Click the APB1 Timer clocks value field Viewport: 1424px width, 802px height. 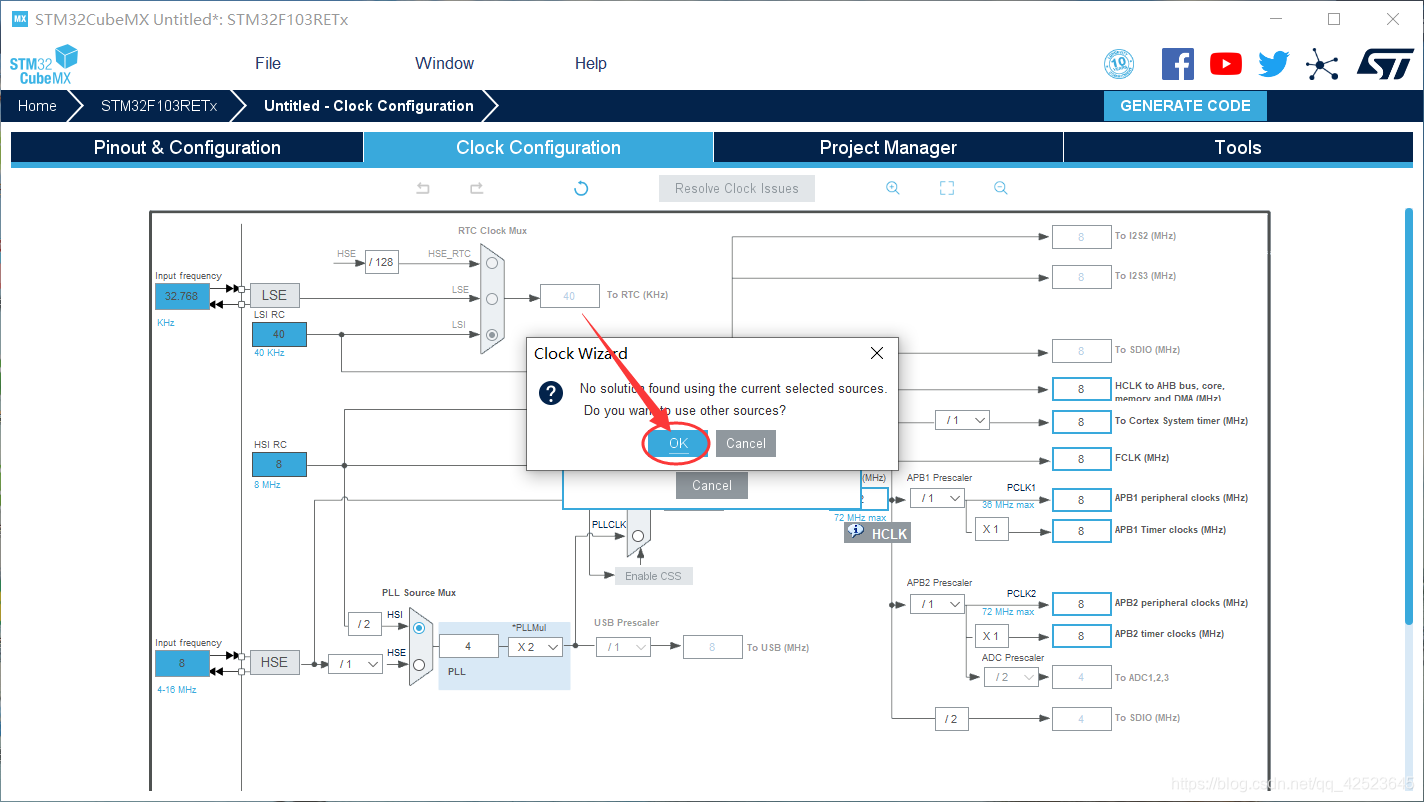(1081, 531)
